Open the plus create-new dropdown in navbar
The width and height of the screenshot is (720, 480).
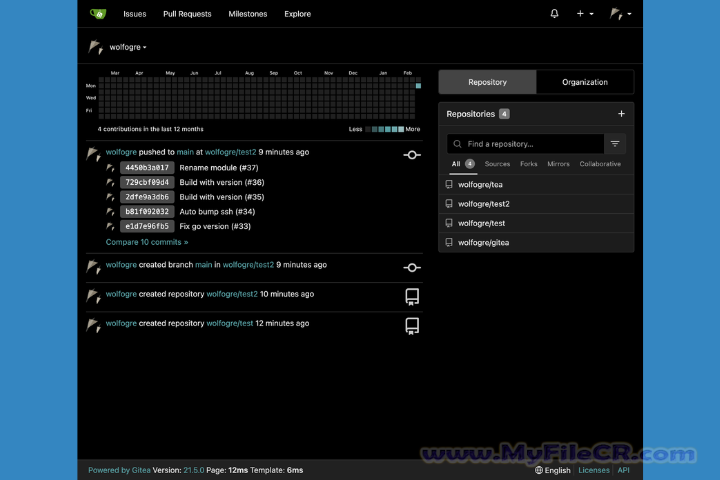(x=585, y=14)
